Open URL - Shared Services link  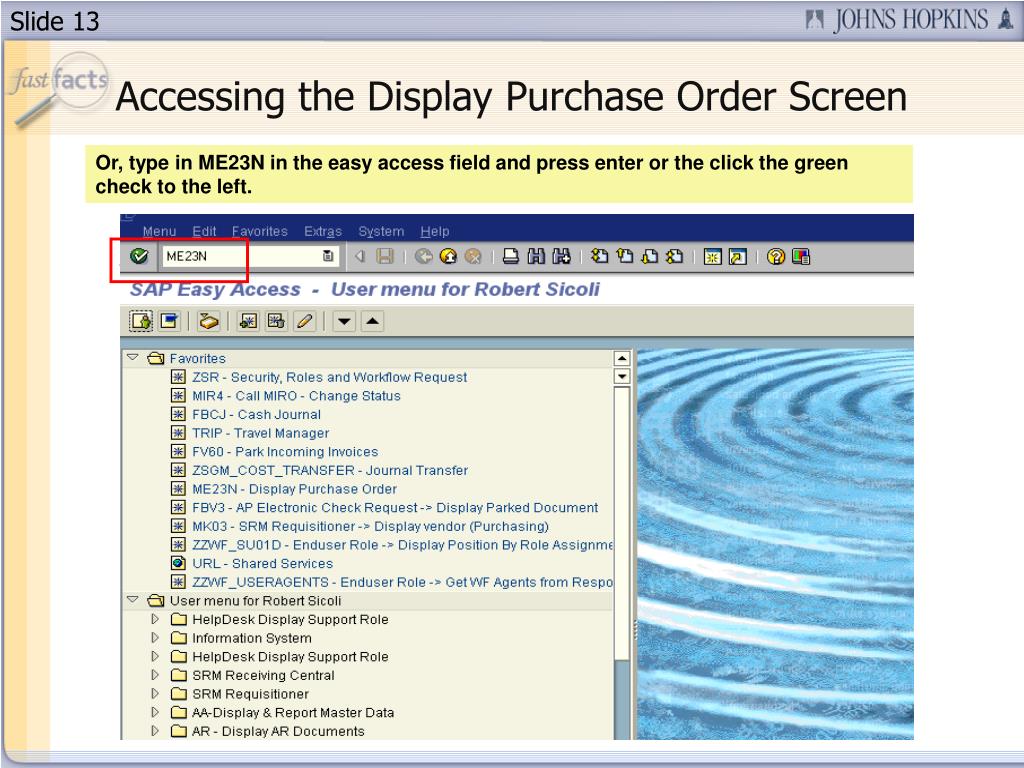(262, 563)
